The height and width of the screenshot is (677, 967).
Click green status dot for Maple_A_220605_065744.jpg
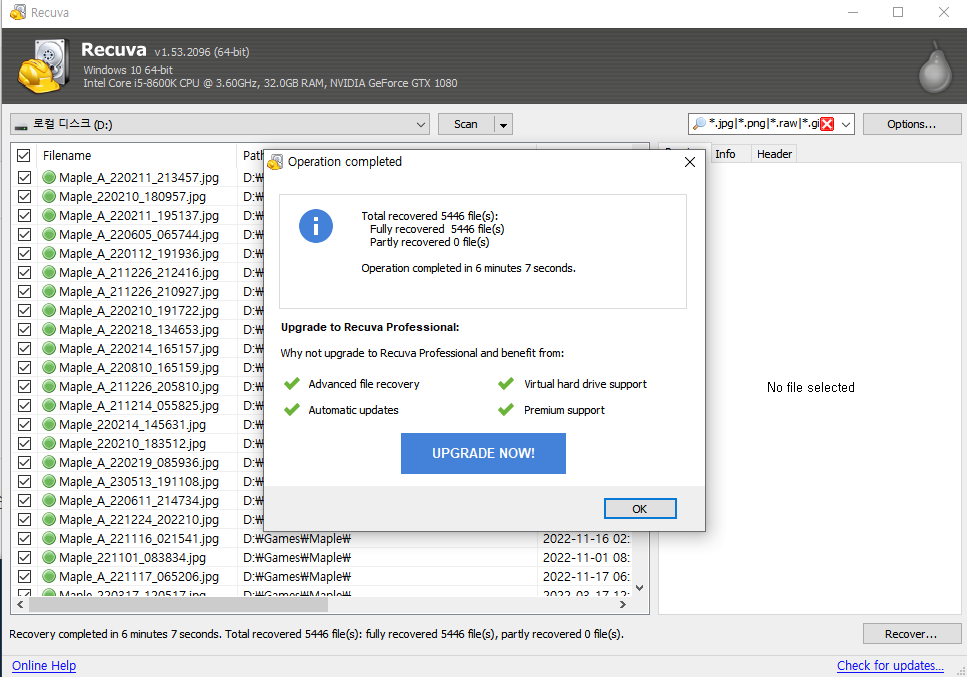click(49, 234)
